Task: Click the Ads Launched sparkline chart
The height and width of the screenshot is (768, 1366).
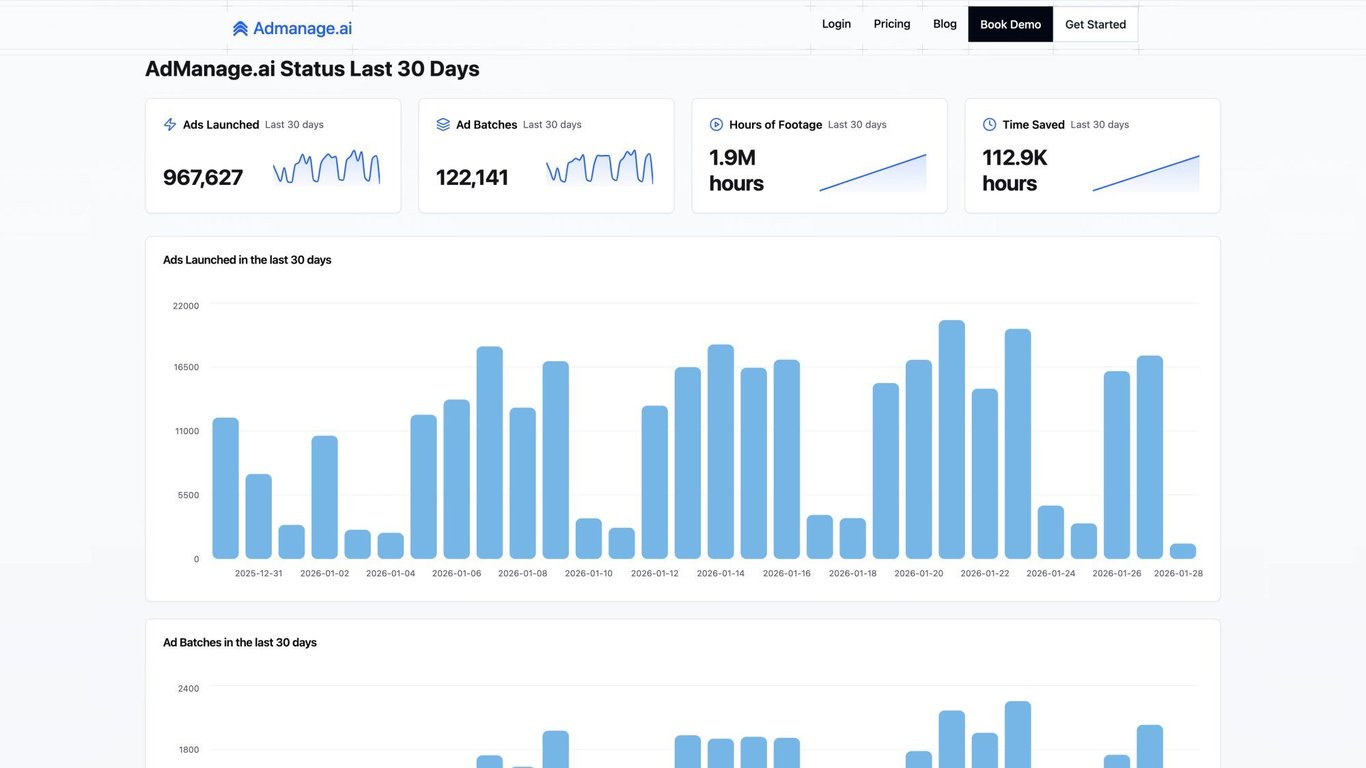Action: click(x=326, y=168)
